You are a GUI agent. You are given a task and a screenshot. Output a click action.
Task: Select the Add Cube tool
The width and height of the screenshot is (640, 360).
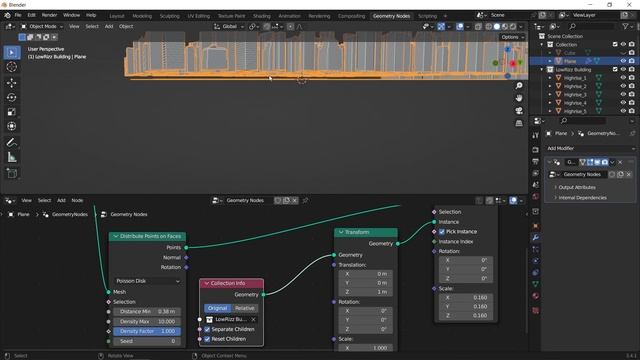(11, 173)
